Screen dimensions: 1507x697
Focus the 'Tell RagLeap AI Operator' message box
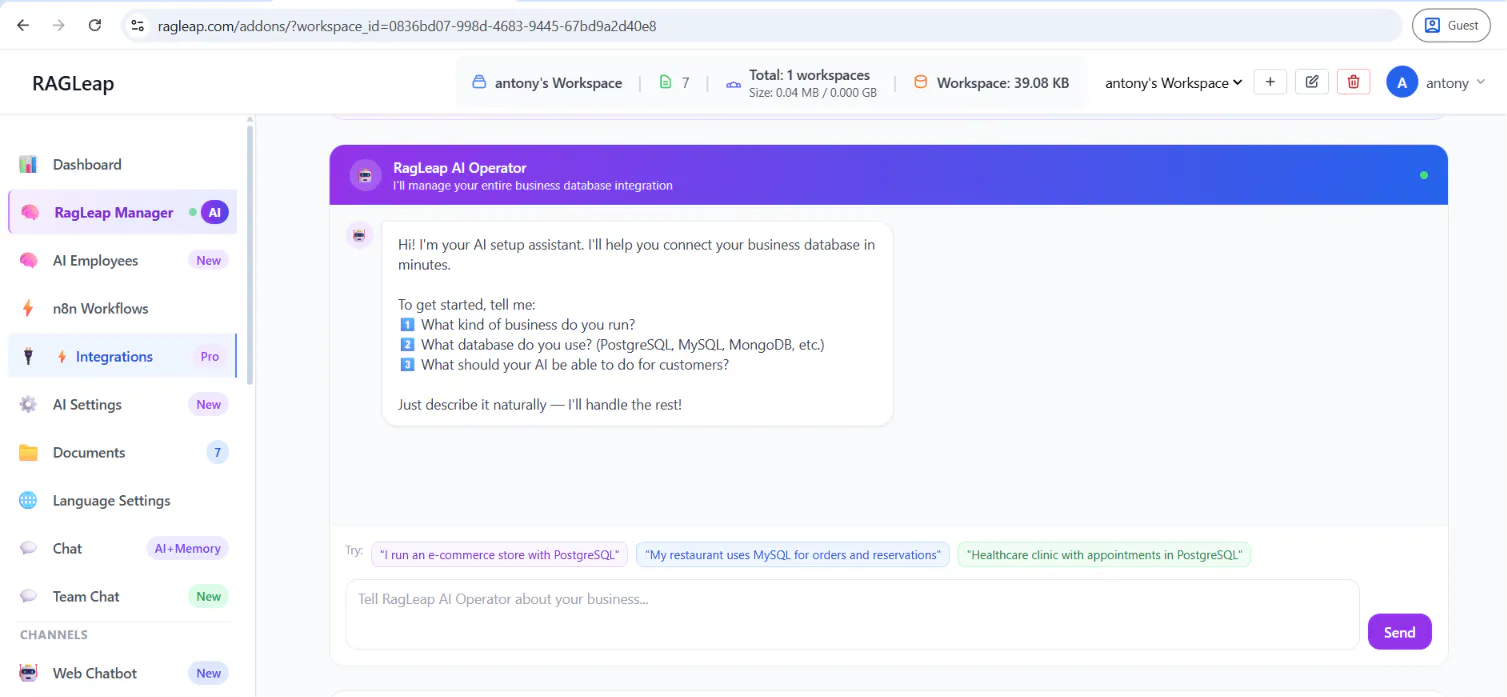pos(853,614)
